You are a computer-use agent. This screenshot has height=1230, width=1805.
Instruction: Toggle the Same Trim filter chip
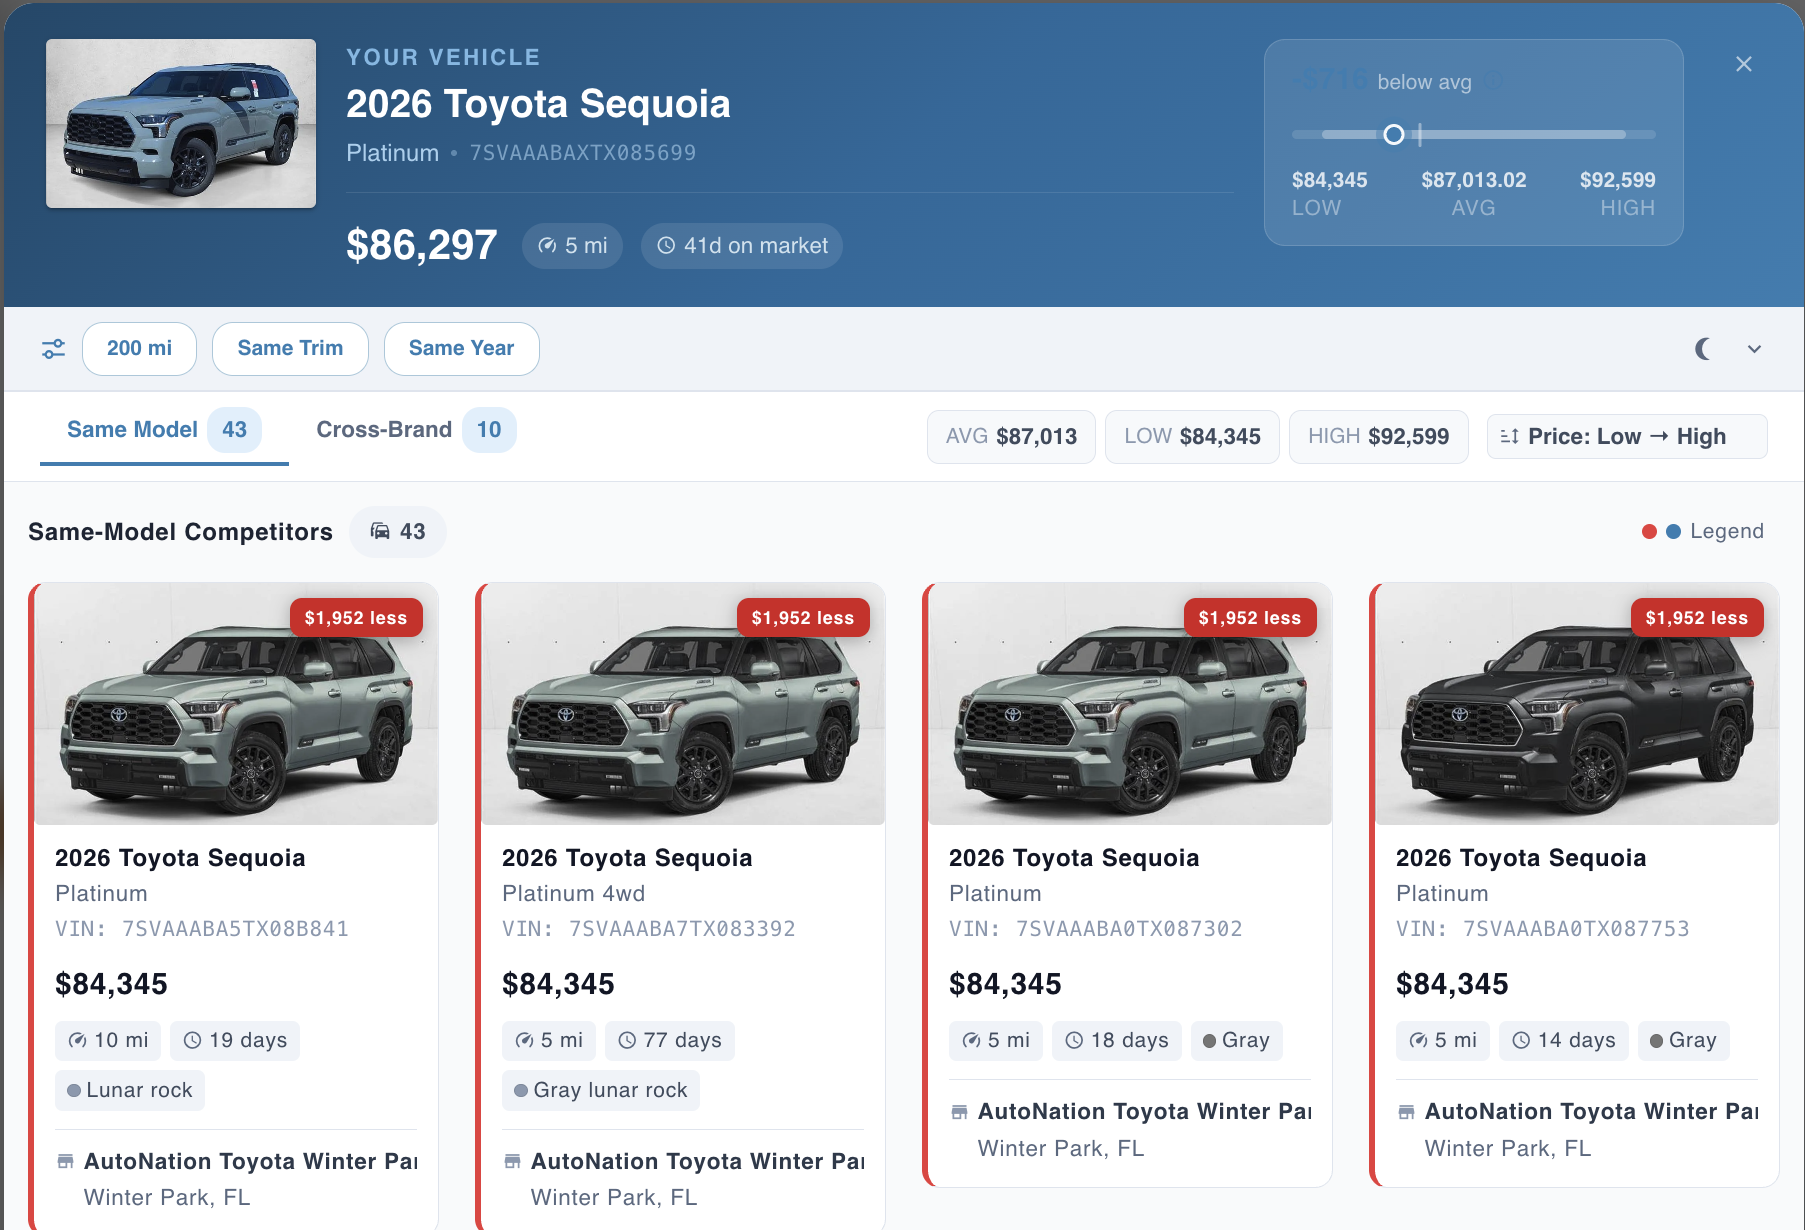click(x=290, y=349)
